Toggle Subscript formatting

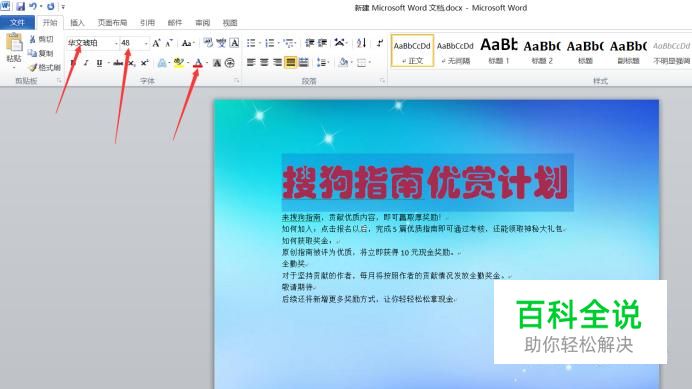(x=131, y=63)
